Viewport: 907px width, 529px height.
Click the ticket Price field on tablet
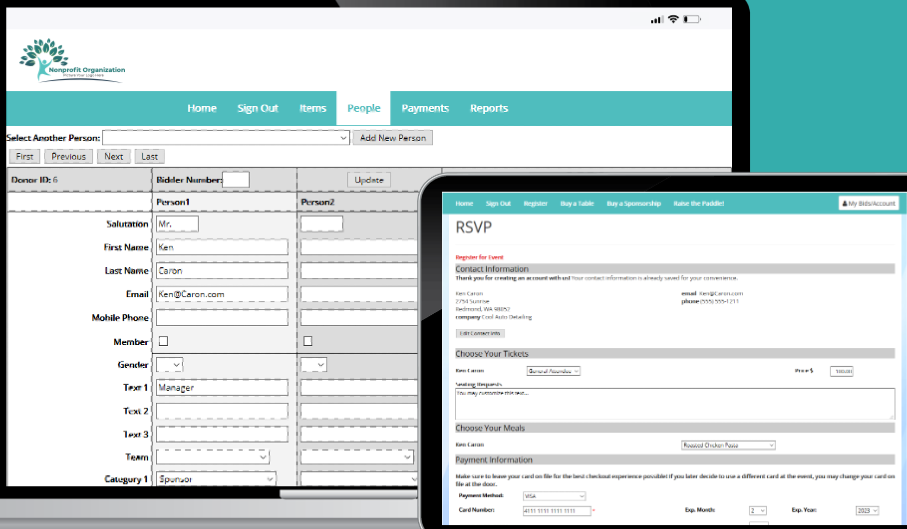[842, 371]
